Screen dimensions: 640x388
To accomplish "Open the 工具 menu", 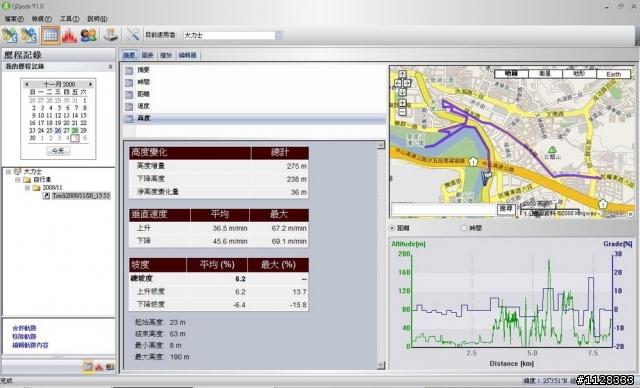I will [69, 19].
